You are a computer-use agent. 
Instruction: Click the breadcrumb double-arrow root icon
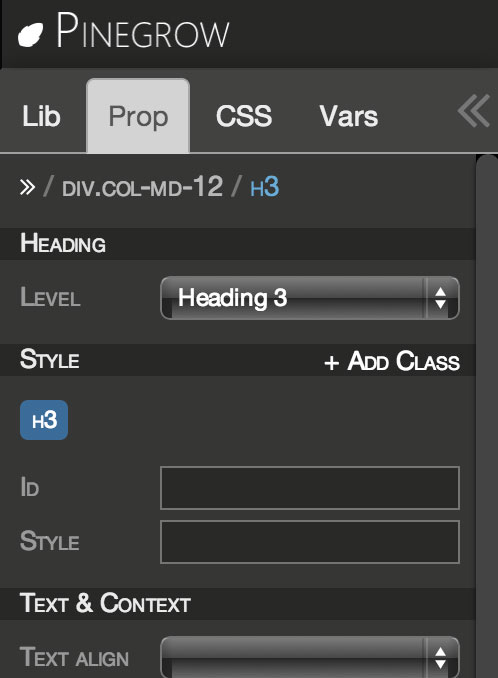27,187
